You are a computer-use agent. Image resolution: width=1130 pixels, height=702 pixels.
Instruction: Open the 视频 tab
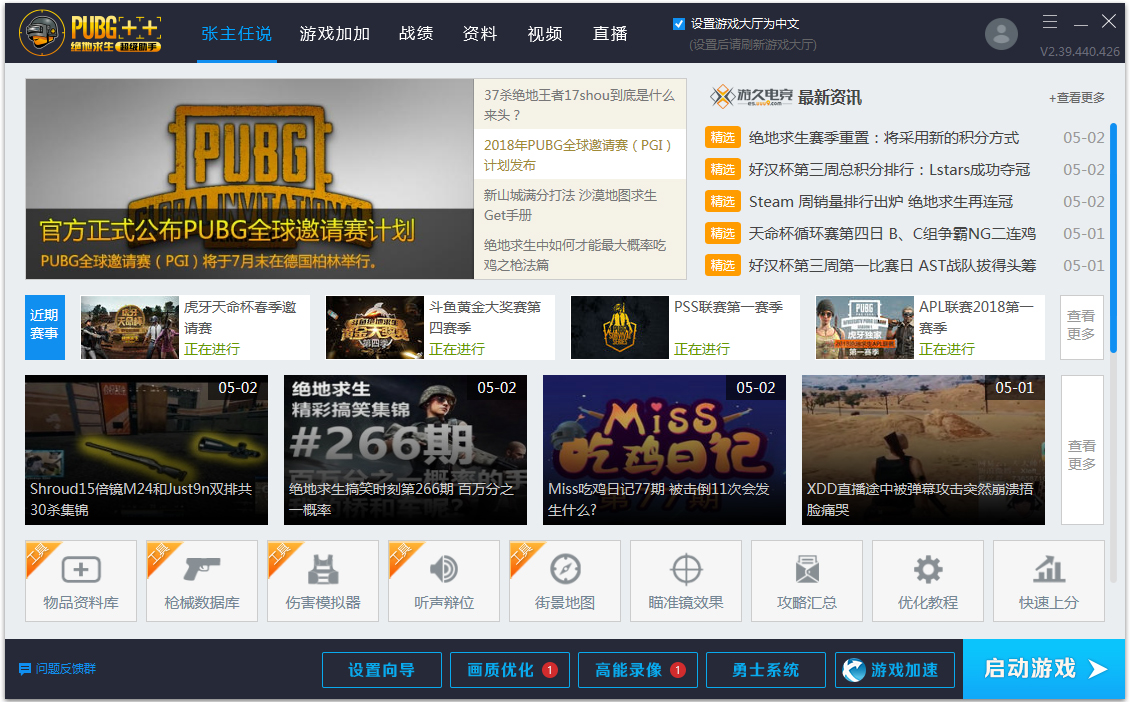545,34
